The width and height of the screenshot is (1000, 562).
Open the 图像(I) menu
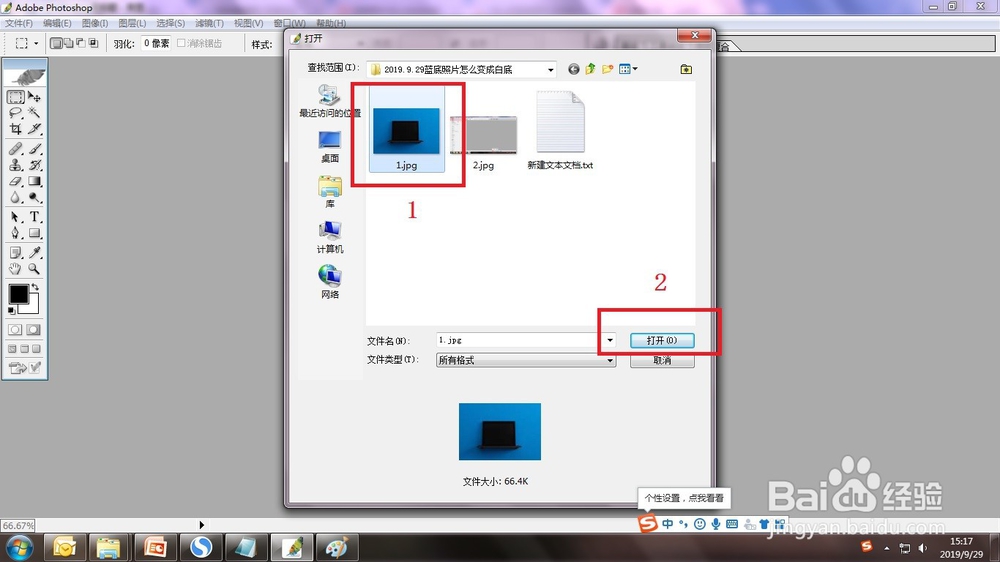[94, 23]
